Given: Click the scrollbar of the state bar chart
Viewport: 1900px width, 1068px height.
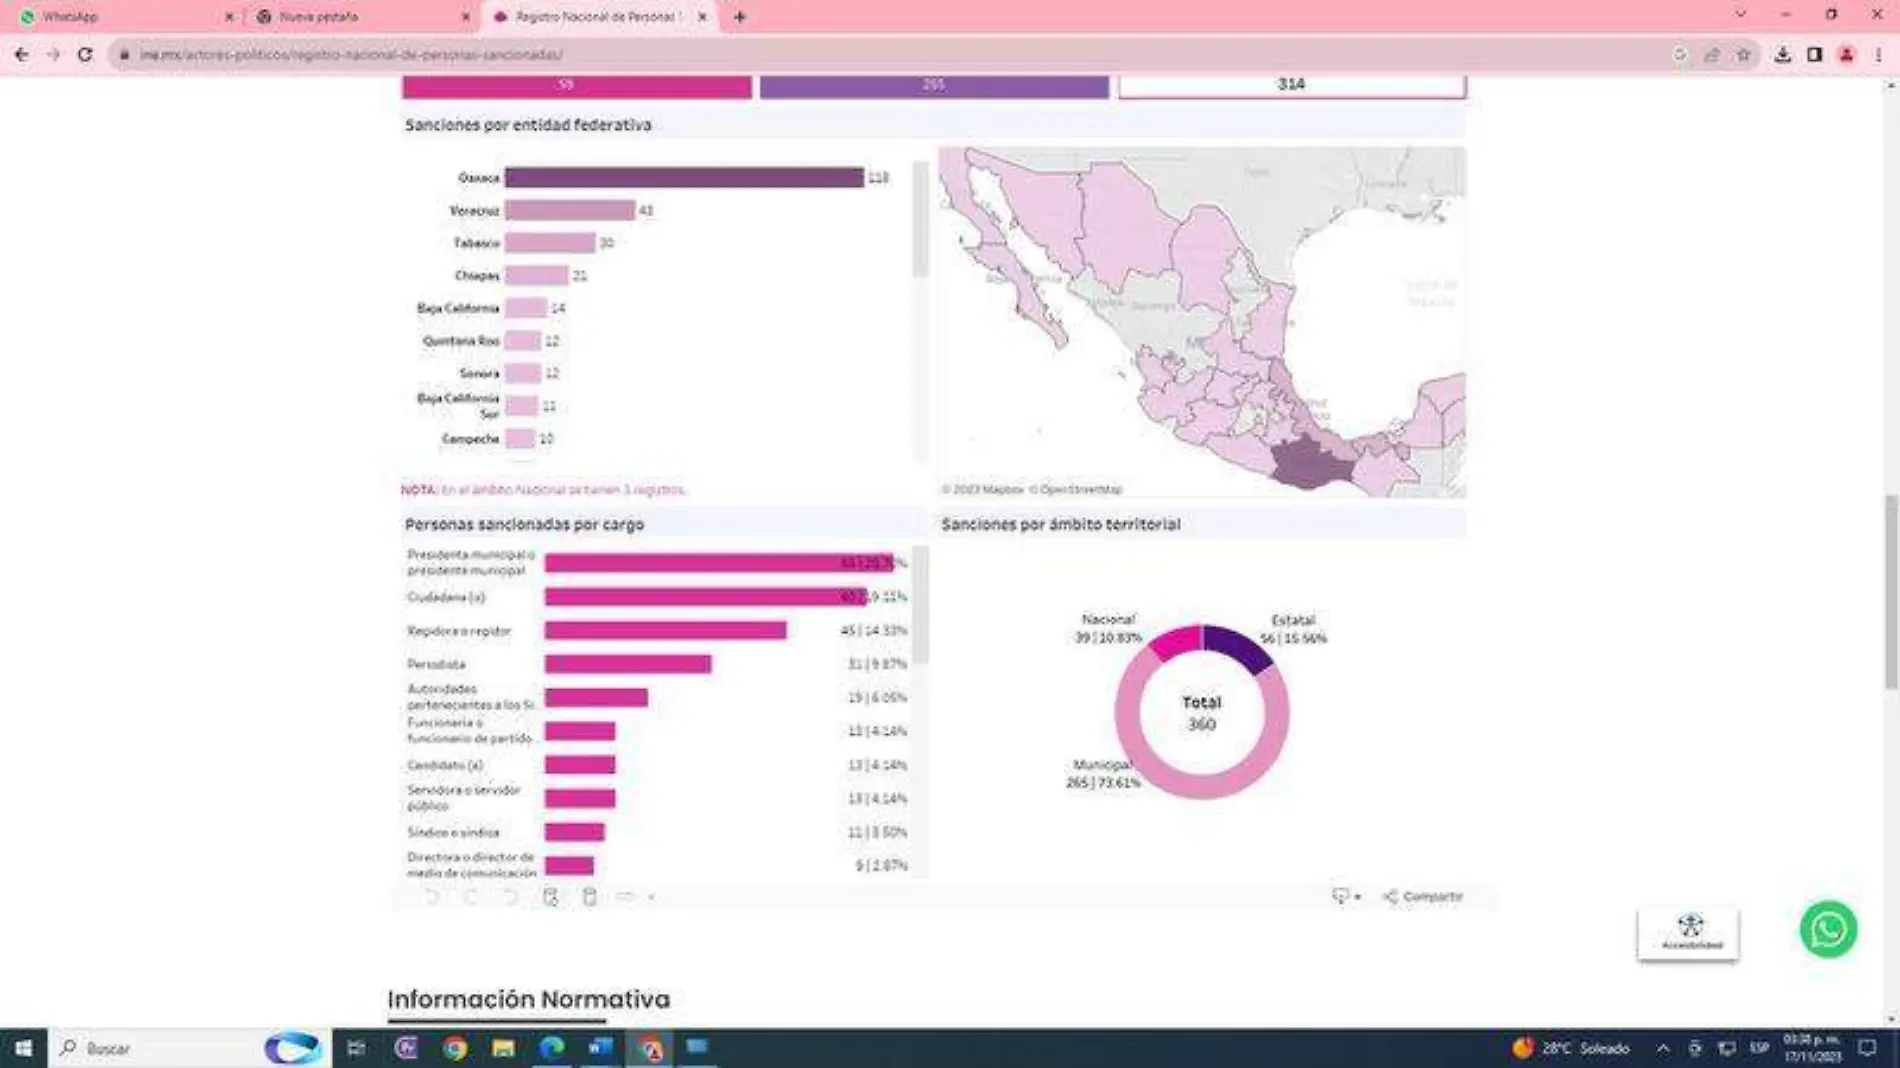Looking at the screenshot, I should coord(920,220).
